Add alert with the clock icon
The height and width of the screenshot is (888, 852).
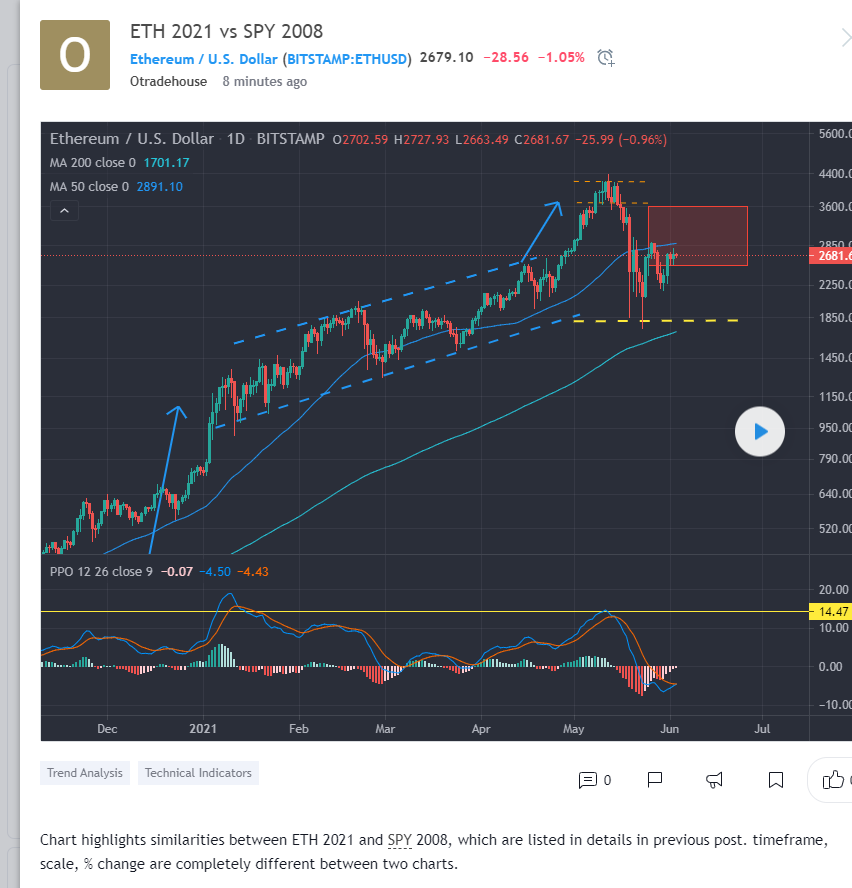click(605, 58)
